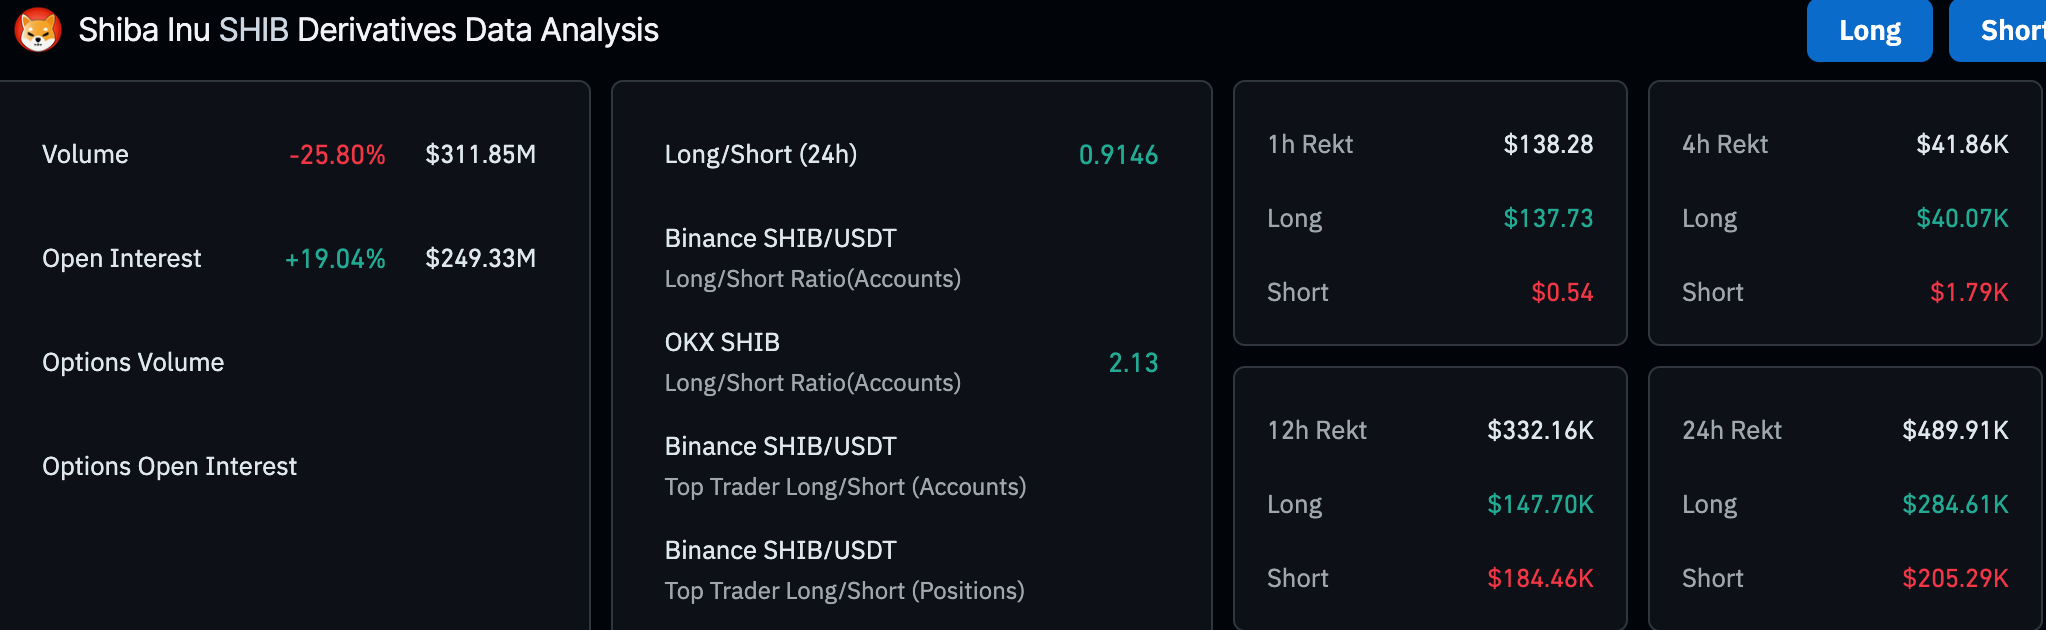Click the 24h Rekt total $489.91K
The width and height of the screenshot is (2046, 630).
[1955, 430]
